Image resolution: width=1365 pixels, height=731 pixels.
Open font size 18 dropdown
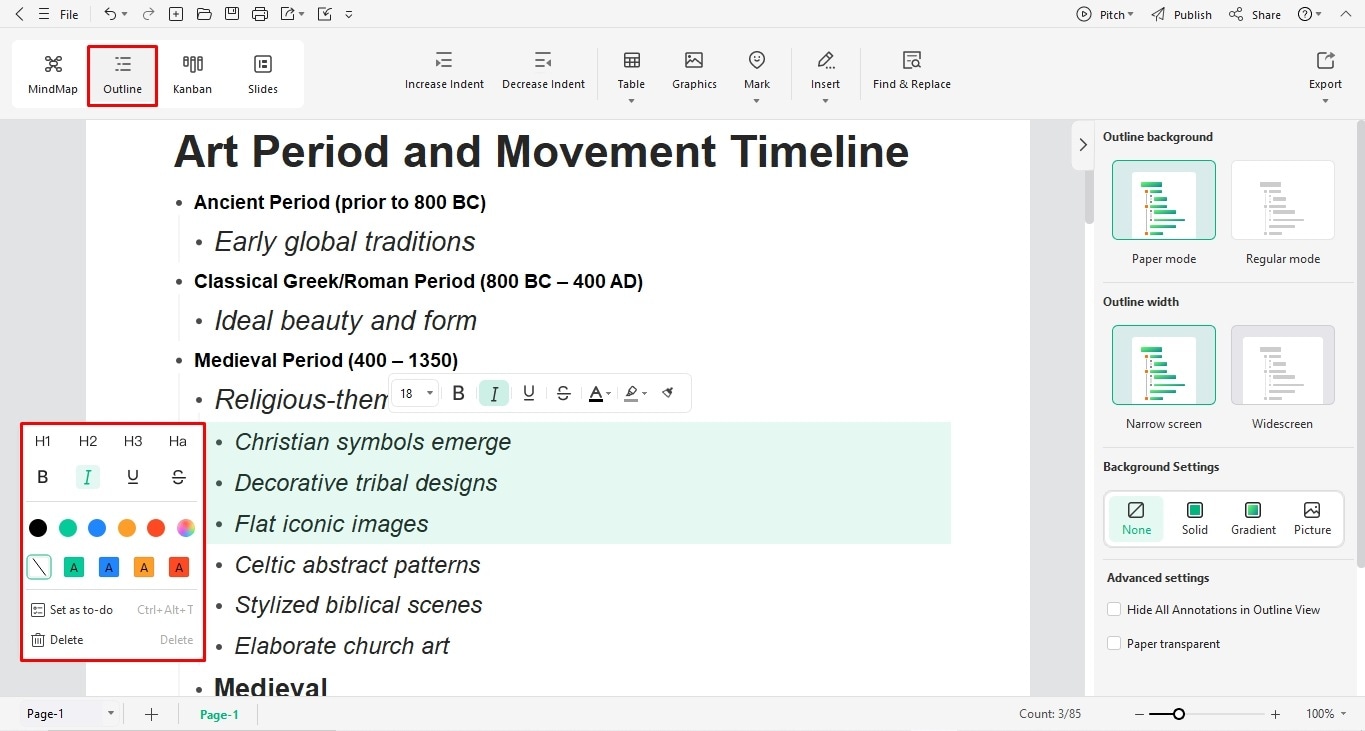[x=417, y=393]
